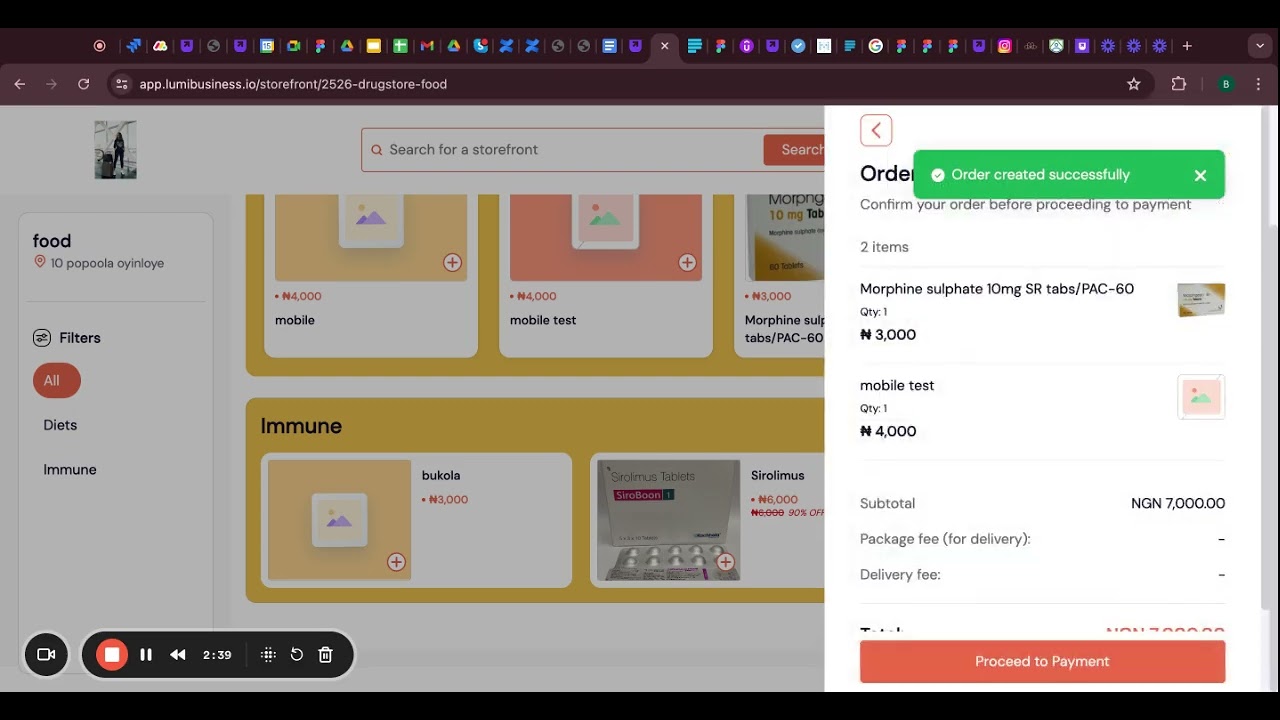Viewport: 1280px width, 720px height.
Task: Open the tab search dropdown arrow
Action: (x=1259, y=46)
